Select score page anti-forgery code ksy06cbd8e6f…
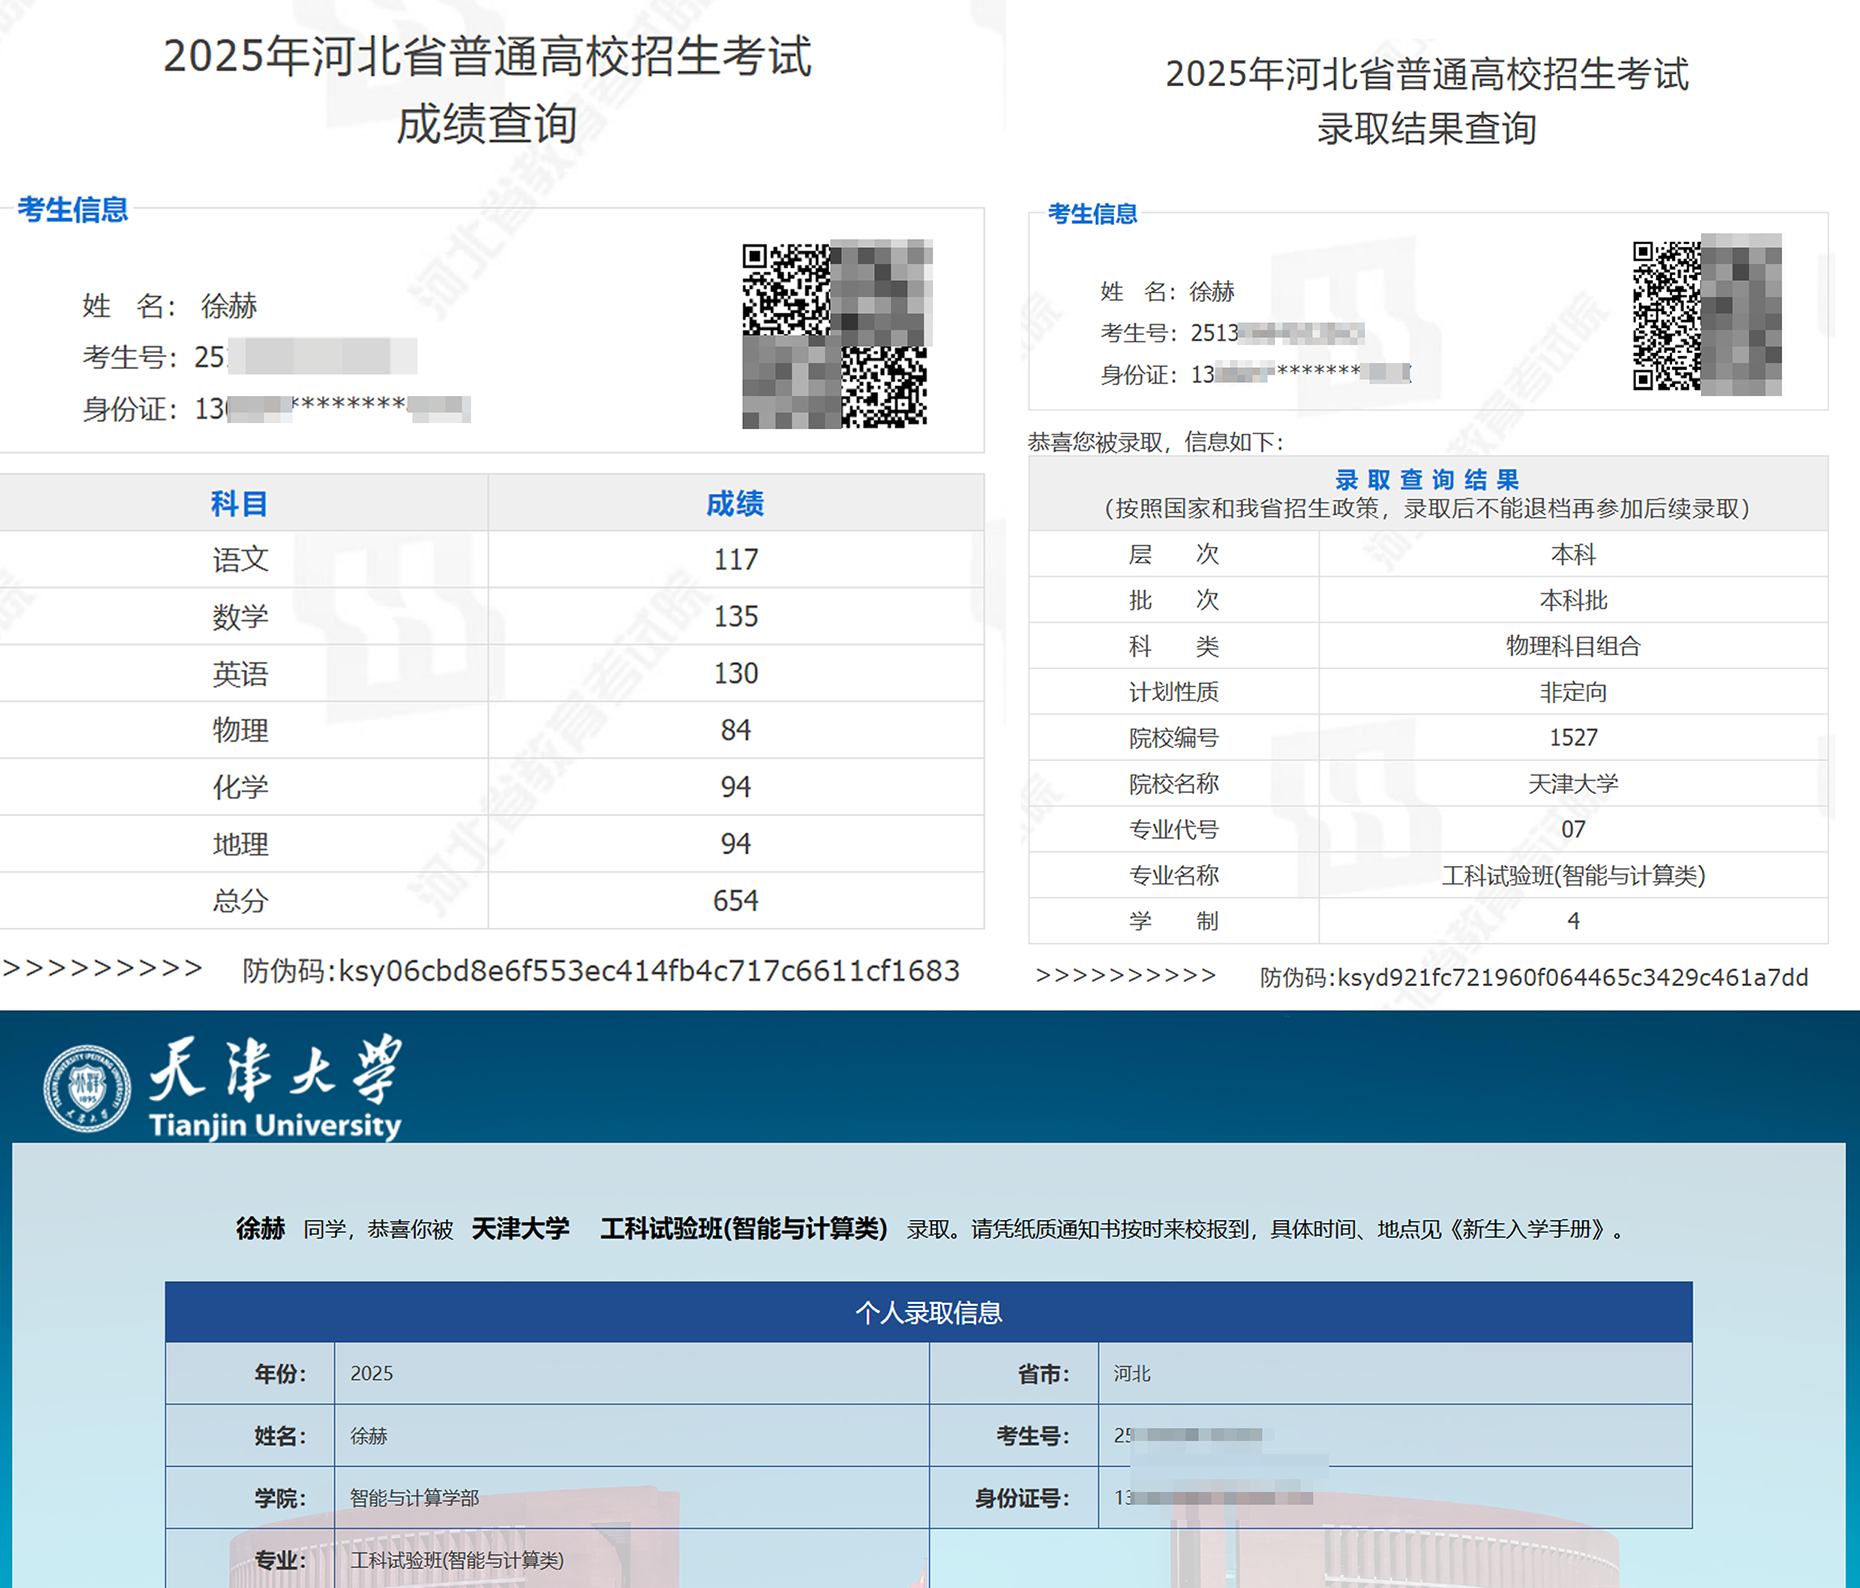The image size is (1860, 1588). (x=649, y=971)
